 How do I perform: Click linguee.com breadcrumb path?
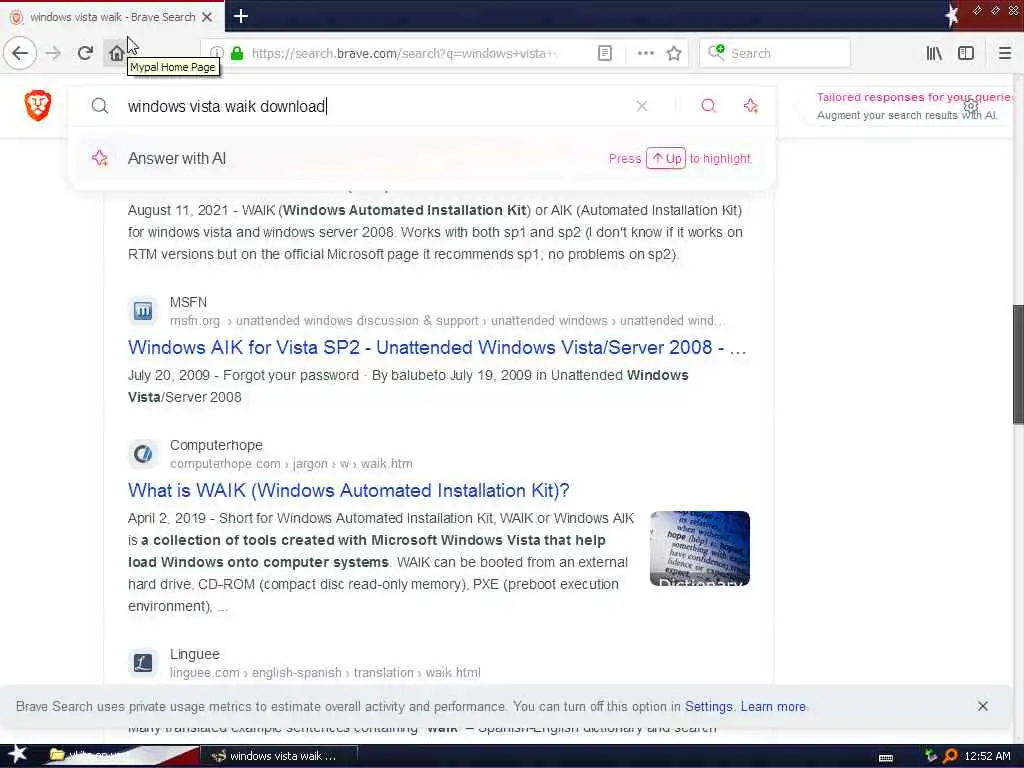[x=325, y=673]
